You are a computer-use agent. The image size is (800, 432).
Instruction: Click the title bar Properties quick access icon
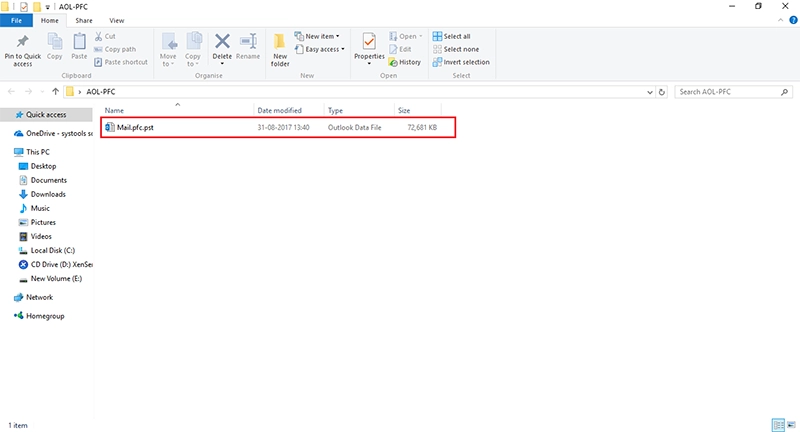(23, 7)
